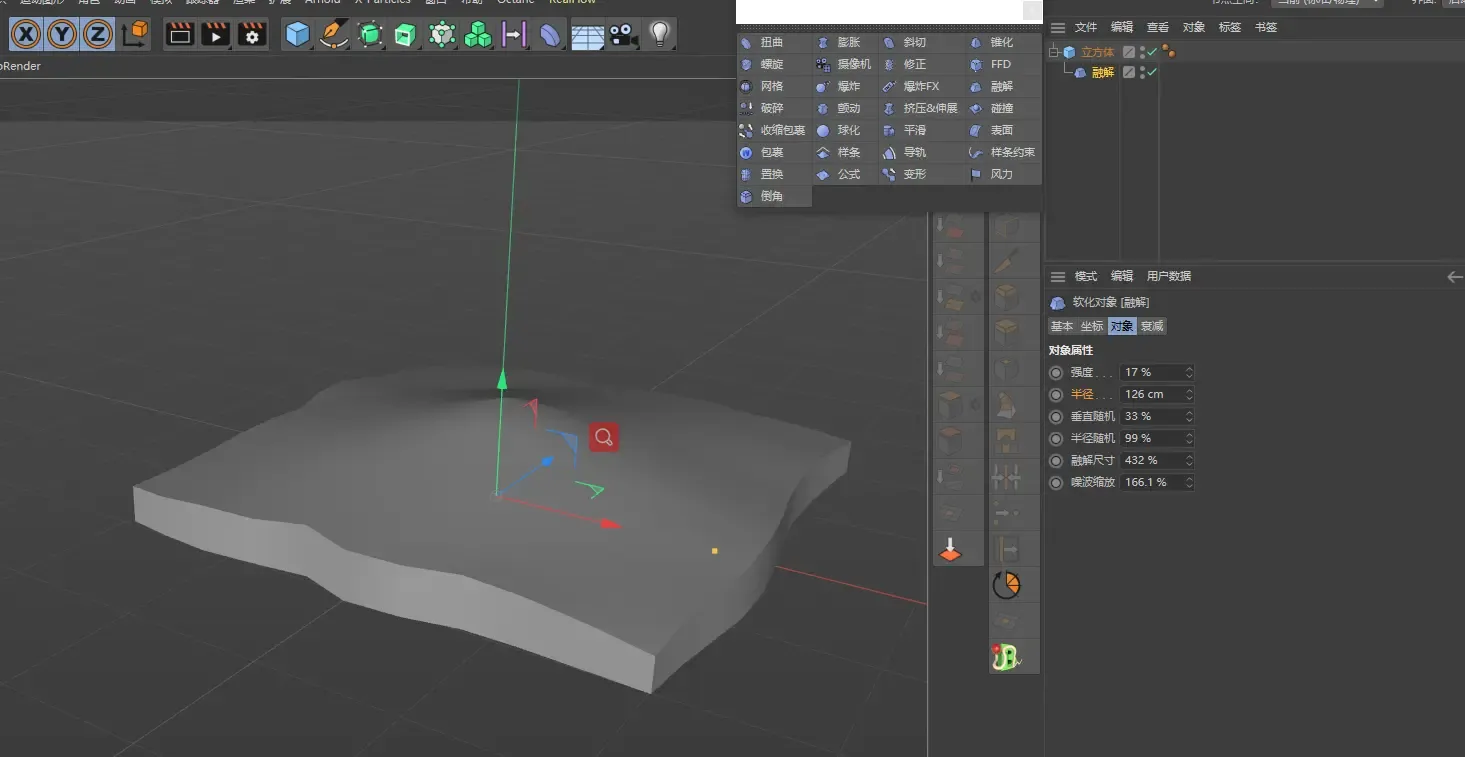This screenshot has width=1465, height=757.
Task: Toggle the X axis lock
Action: point(26,35)
